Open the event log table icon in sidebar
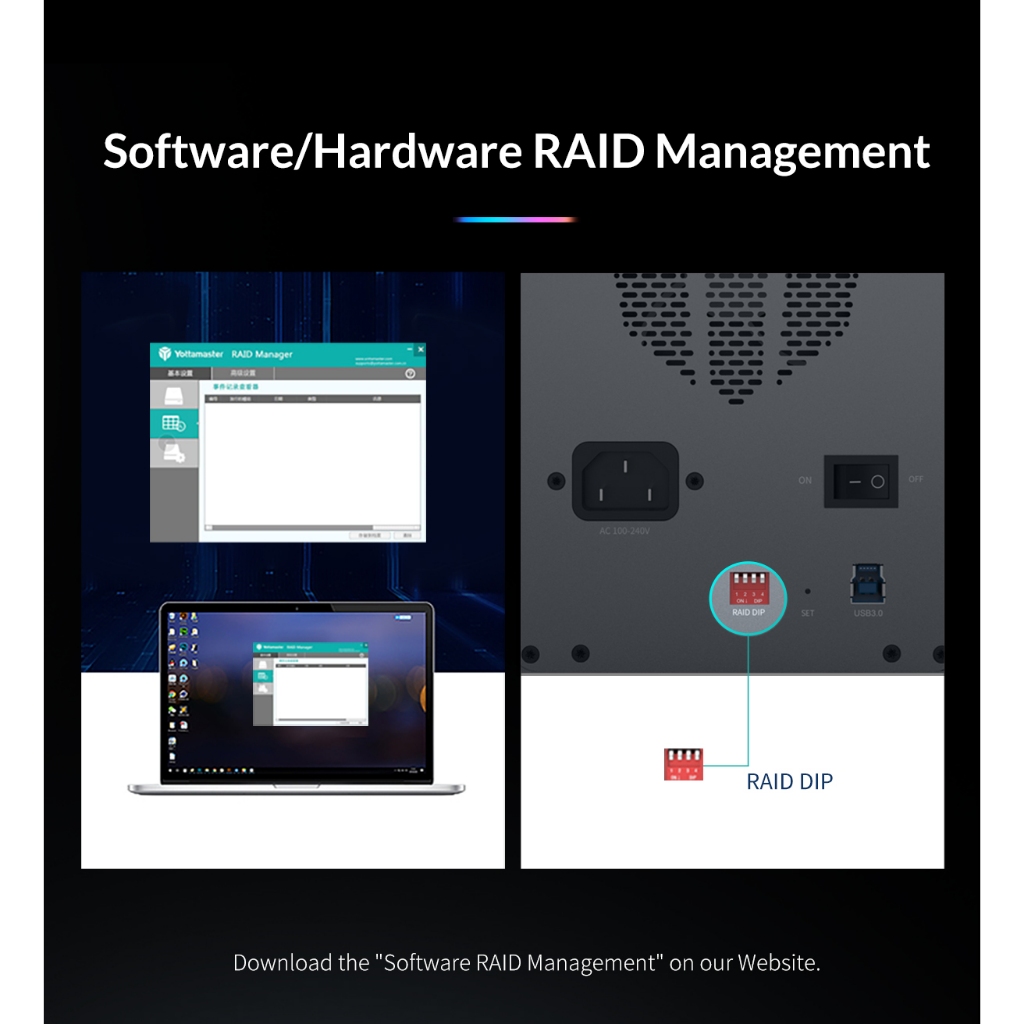The height and width of the screenshot is (1024, 1024). [x=173, y=424]
